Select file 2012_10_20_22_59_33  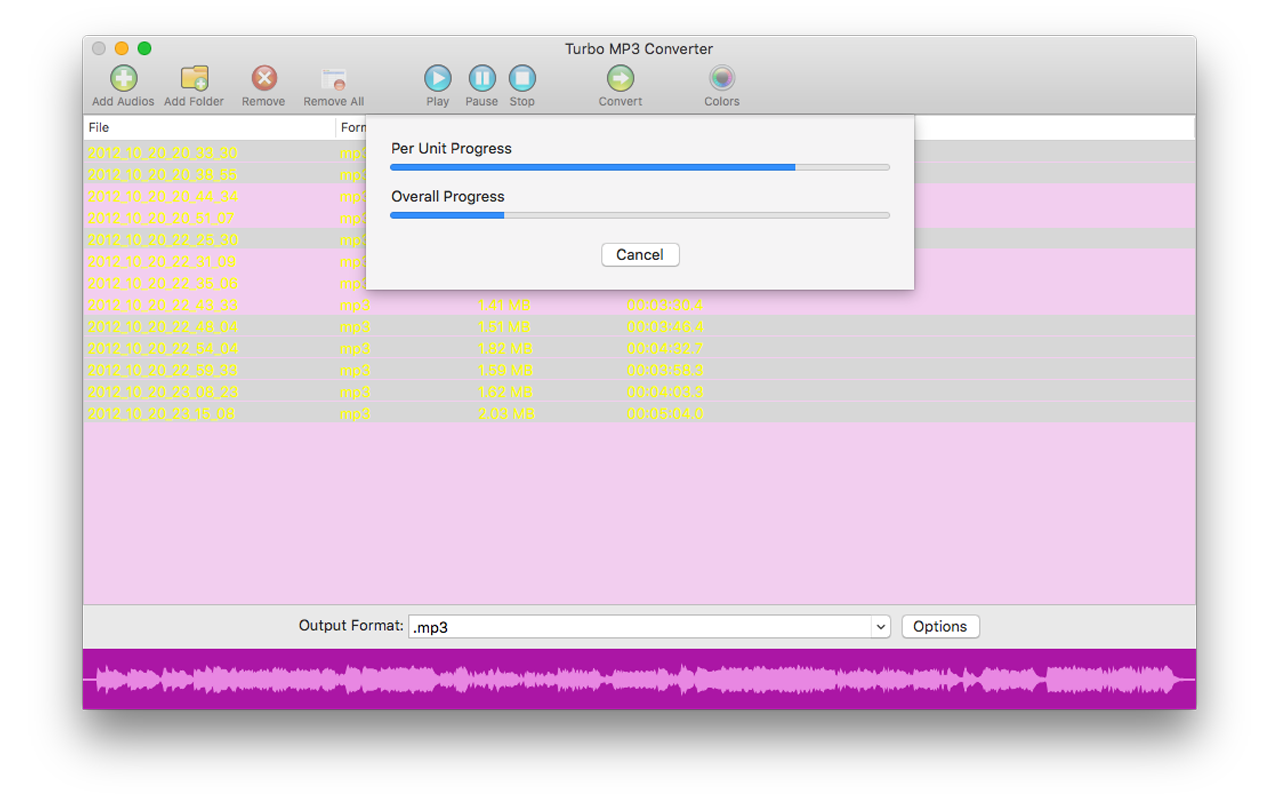pyautogui.click(x=163, y=370)
